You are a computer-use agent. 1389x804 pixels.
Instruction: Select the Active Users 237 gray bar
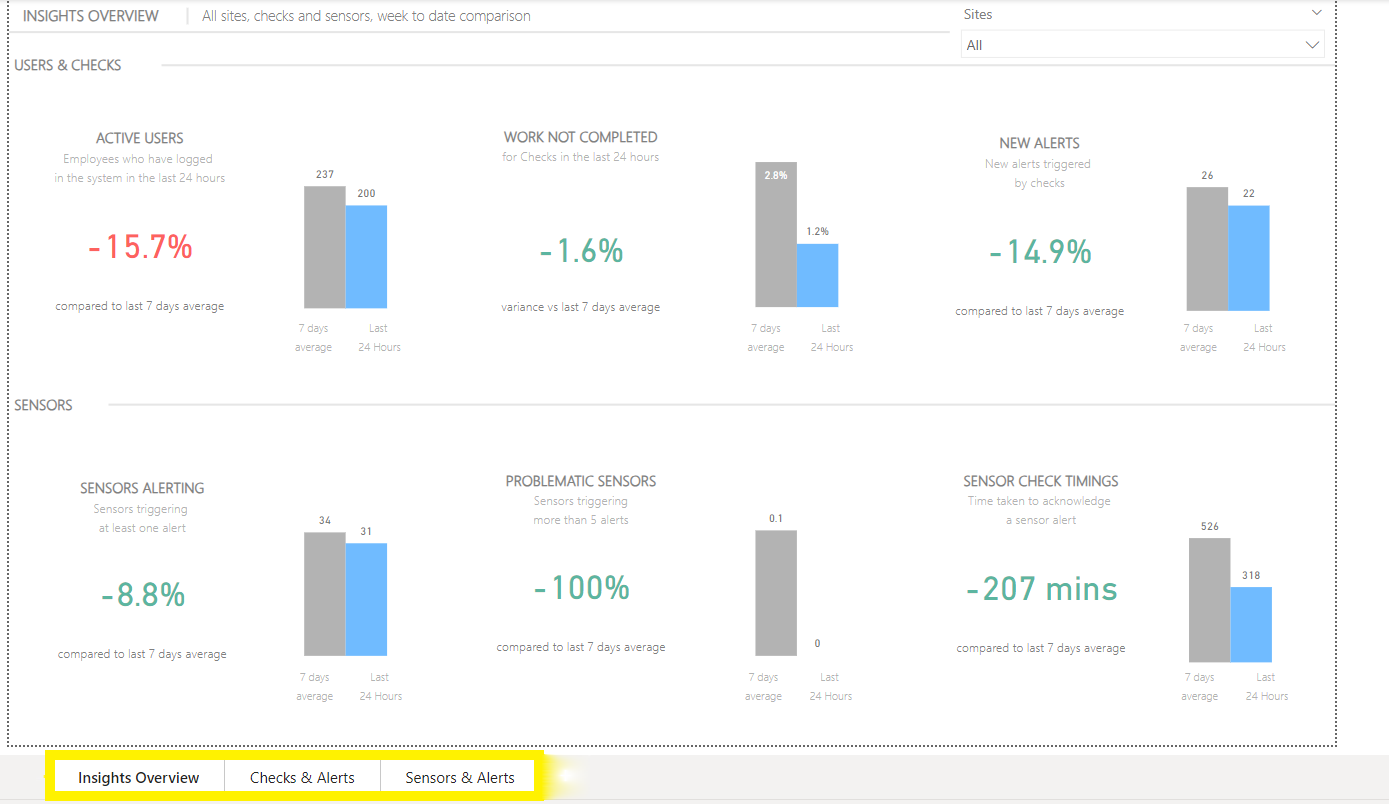325,247
